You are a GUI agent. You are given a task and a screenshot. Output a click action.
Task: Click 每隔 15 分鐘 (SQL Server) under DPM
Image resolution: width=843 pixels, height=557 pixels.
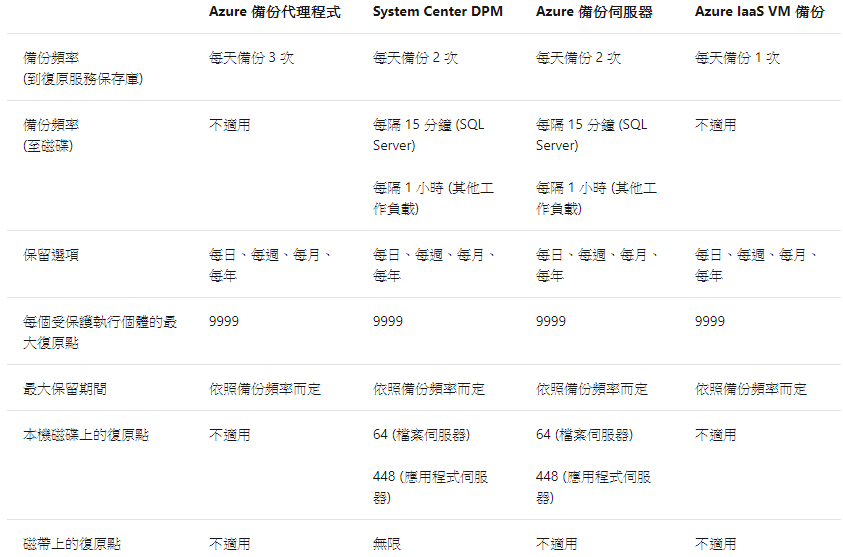(x=428, y=135)
